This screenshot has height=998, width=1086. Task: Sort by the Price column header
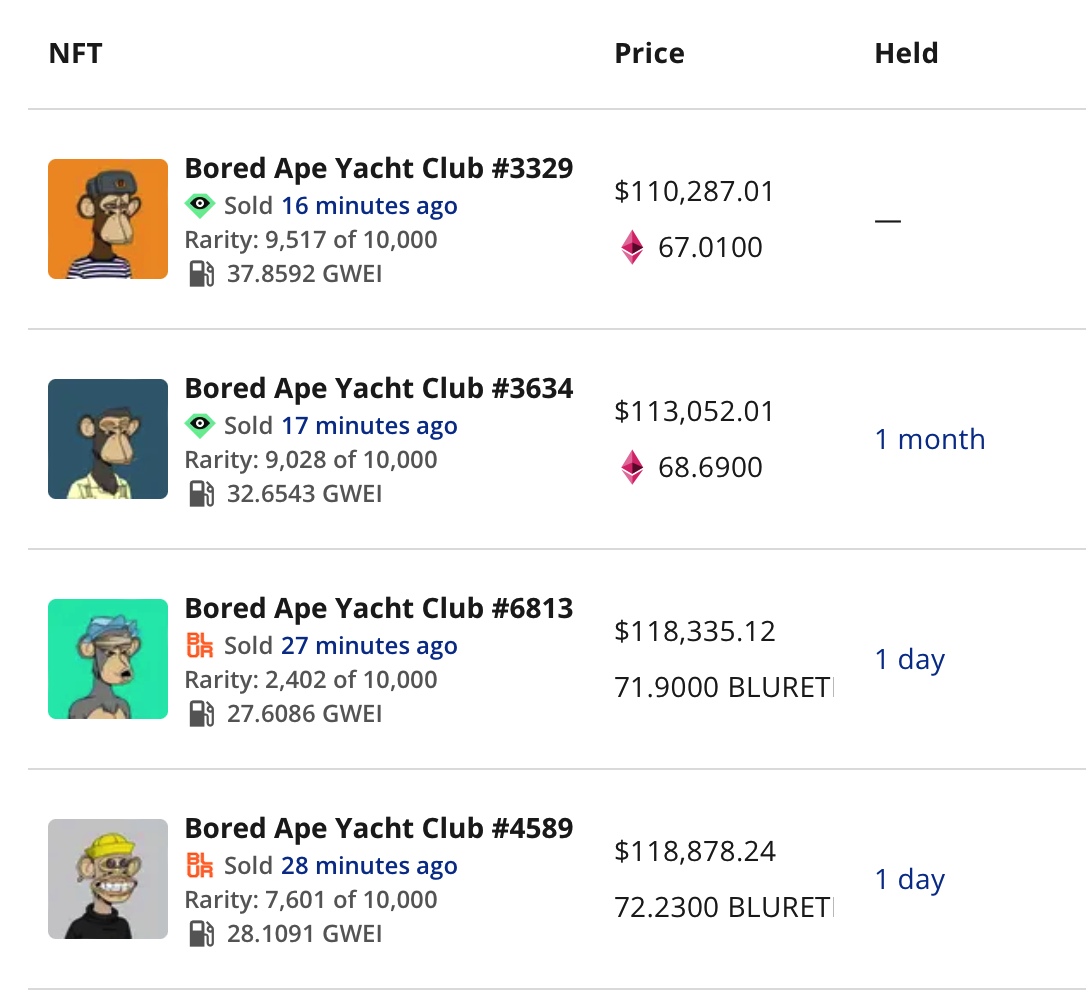[649, 53]
